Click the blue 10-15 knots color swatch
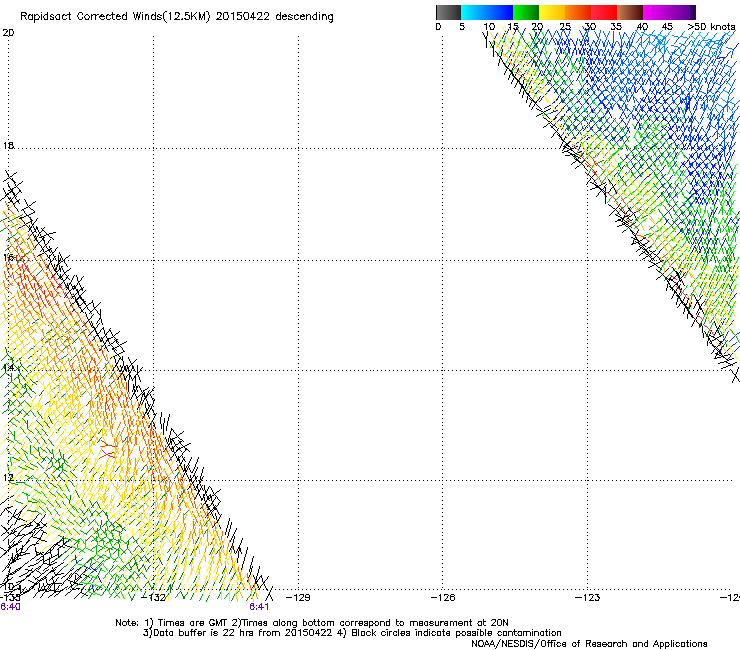The image size is (740, 650). coord(500,12)
